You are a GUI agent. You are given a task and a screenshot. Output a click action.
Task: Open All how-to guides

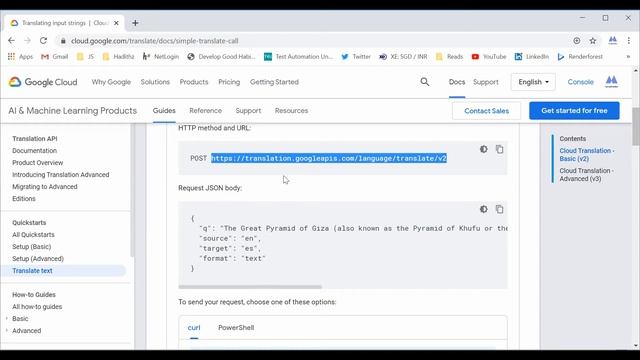point(37,307)
